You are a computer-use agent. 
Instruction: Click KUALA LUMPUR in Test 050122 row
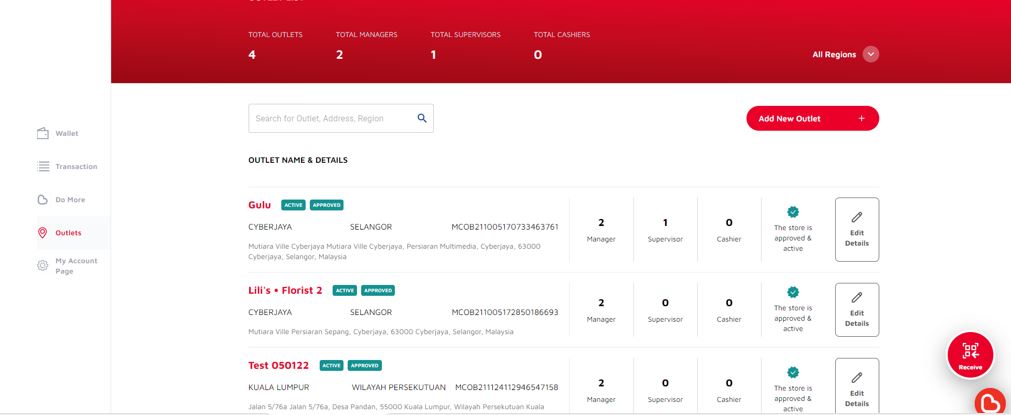click(x=279, y=387)
